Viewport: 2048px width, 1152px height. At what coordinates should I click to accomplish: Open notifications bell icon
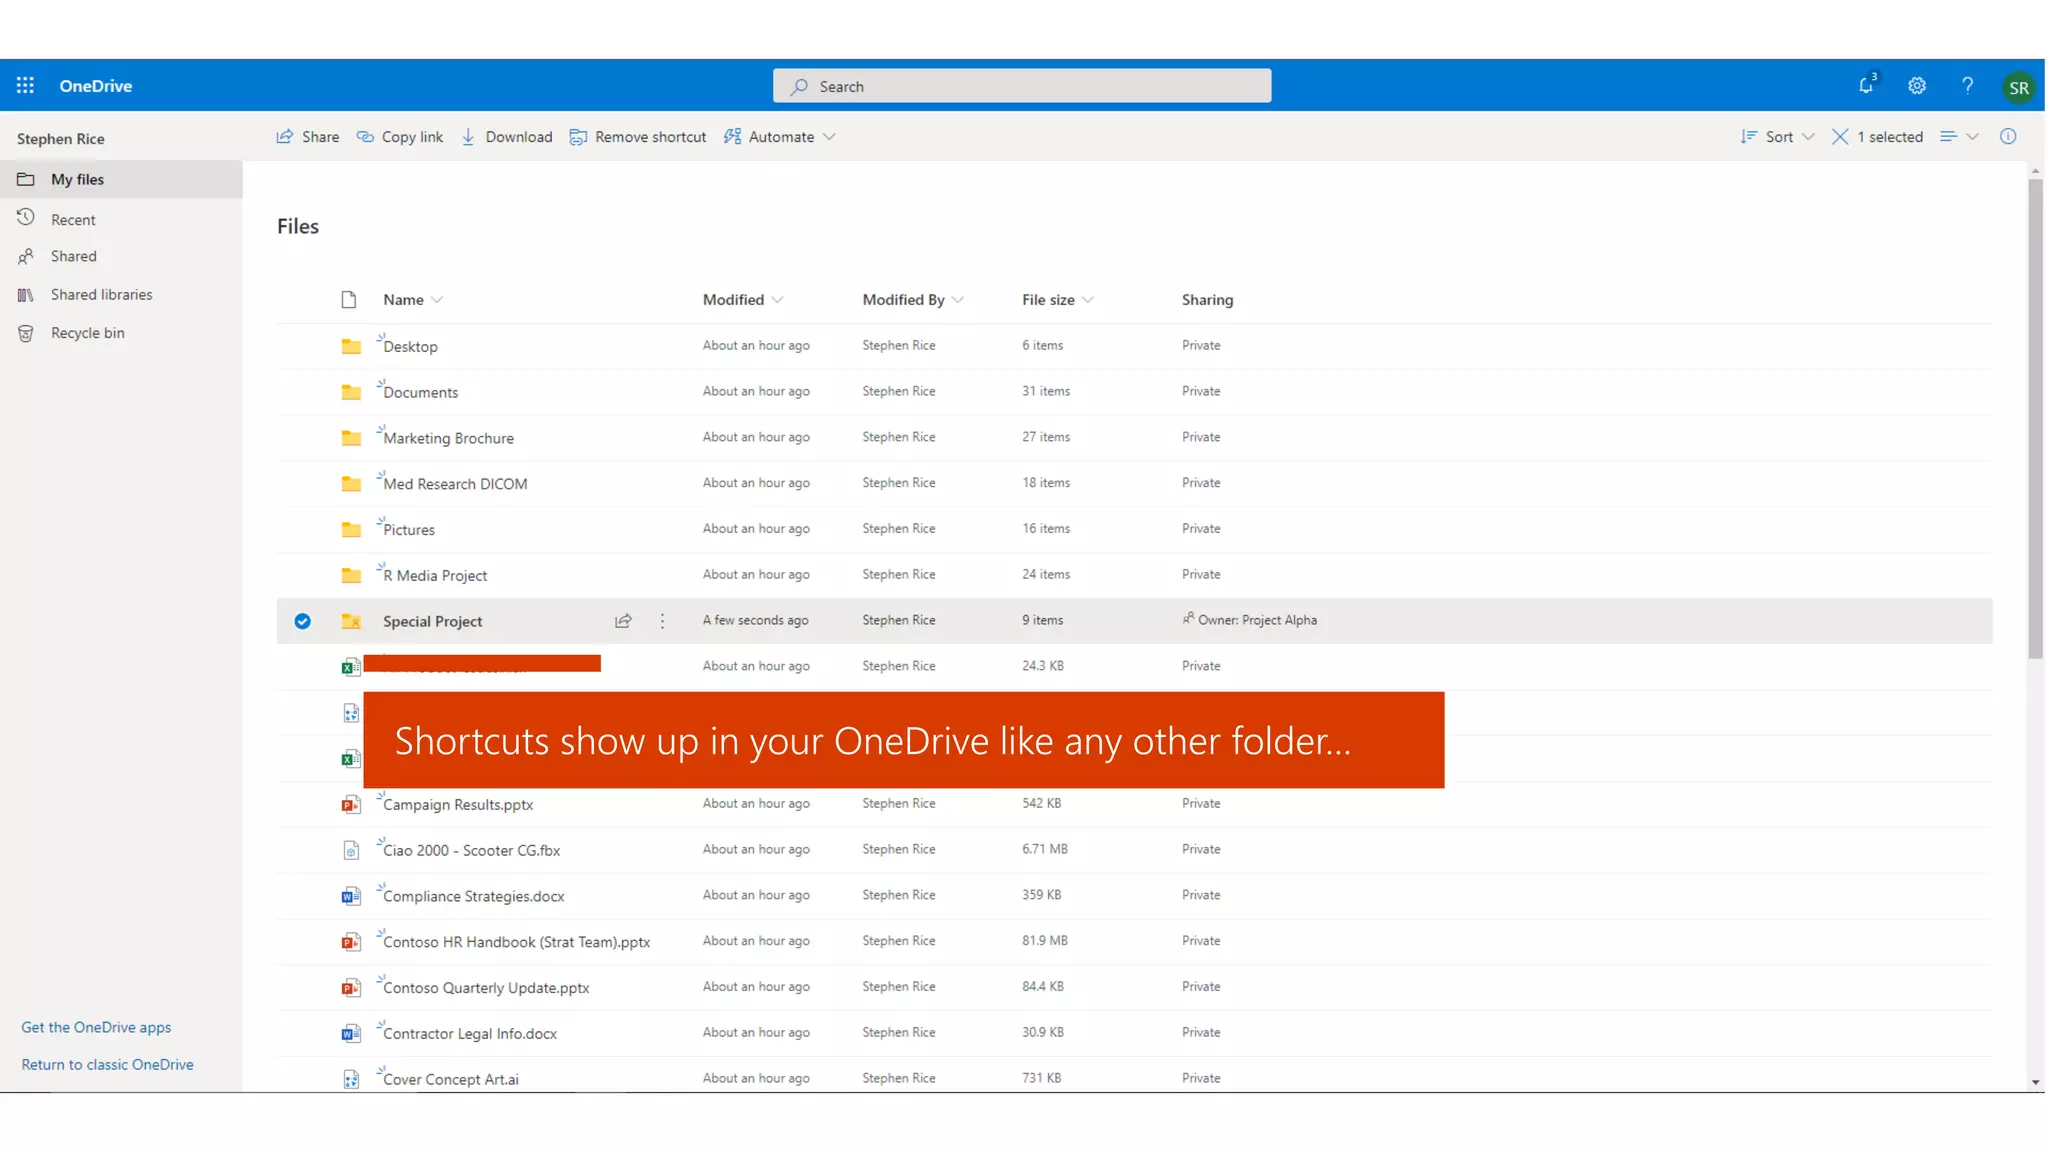[x=1866, y=86]
